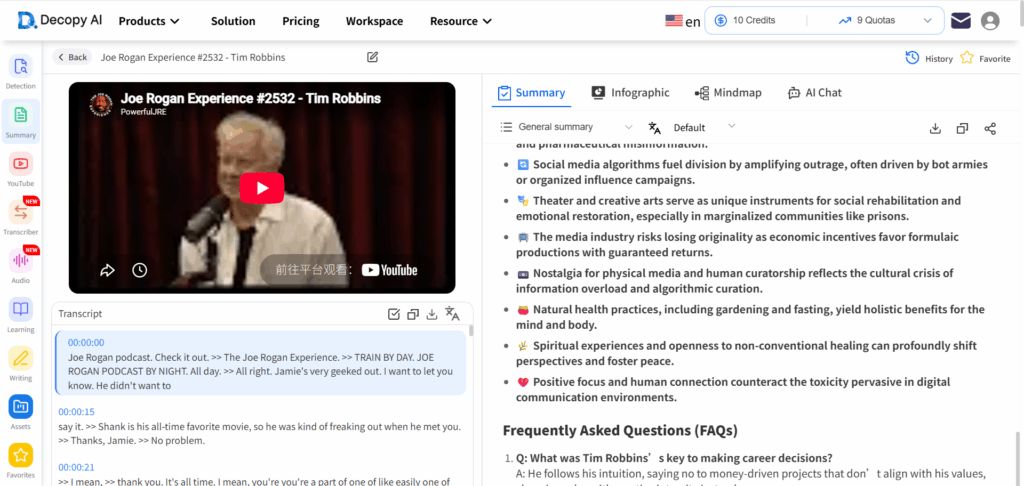Click the social media algorithms bullet point
Screen dimensions: 1024x486
click(x=752, y=172)
